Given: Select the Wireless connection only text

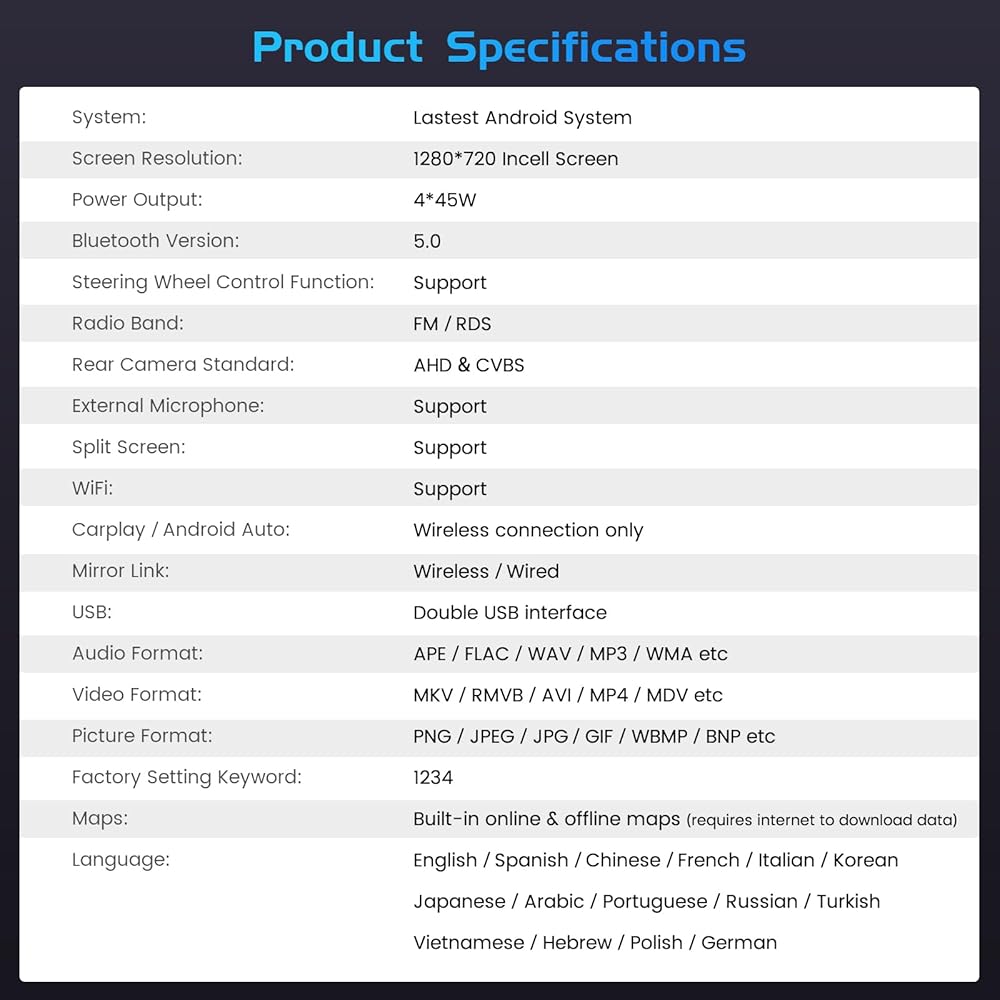Looking at the screenshot, I should tap(528, 530).
